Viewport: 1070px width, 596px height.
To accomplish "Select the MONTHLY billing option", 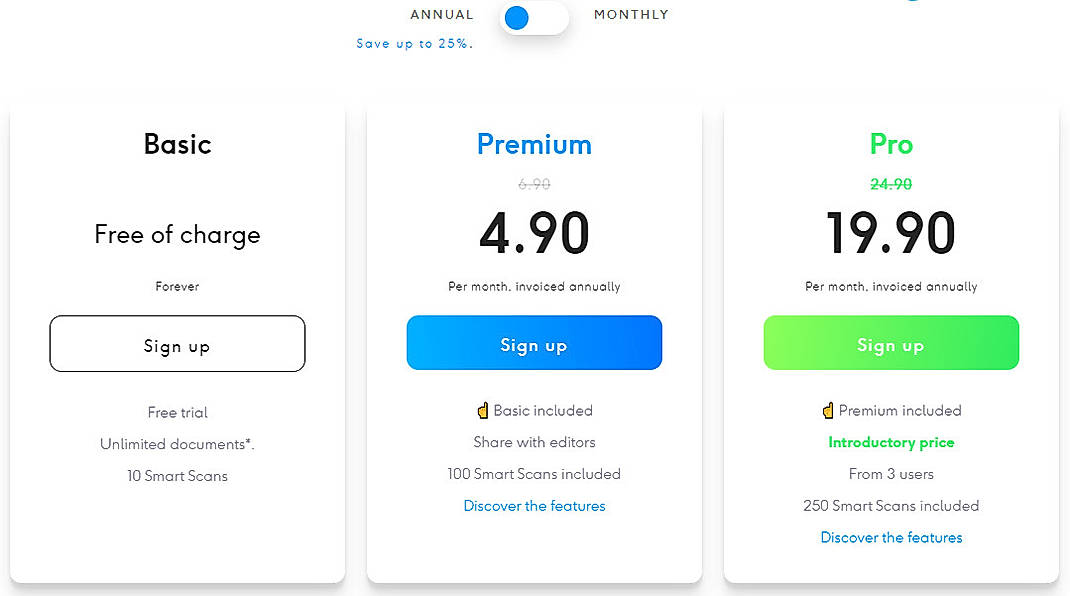I will point(631,14).
